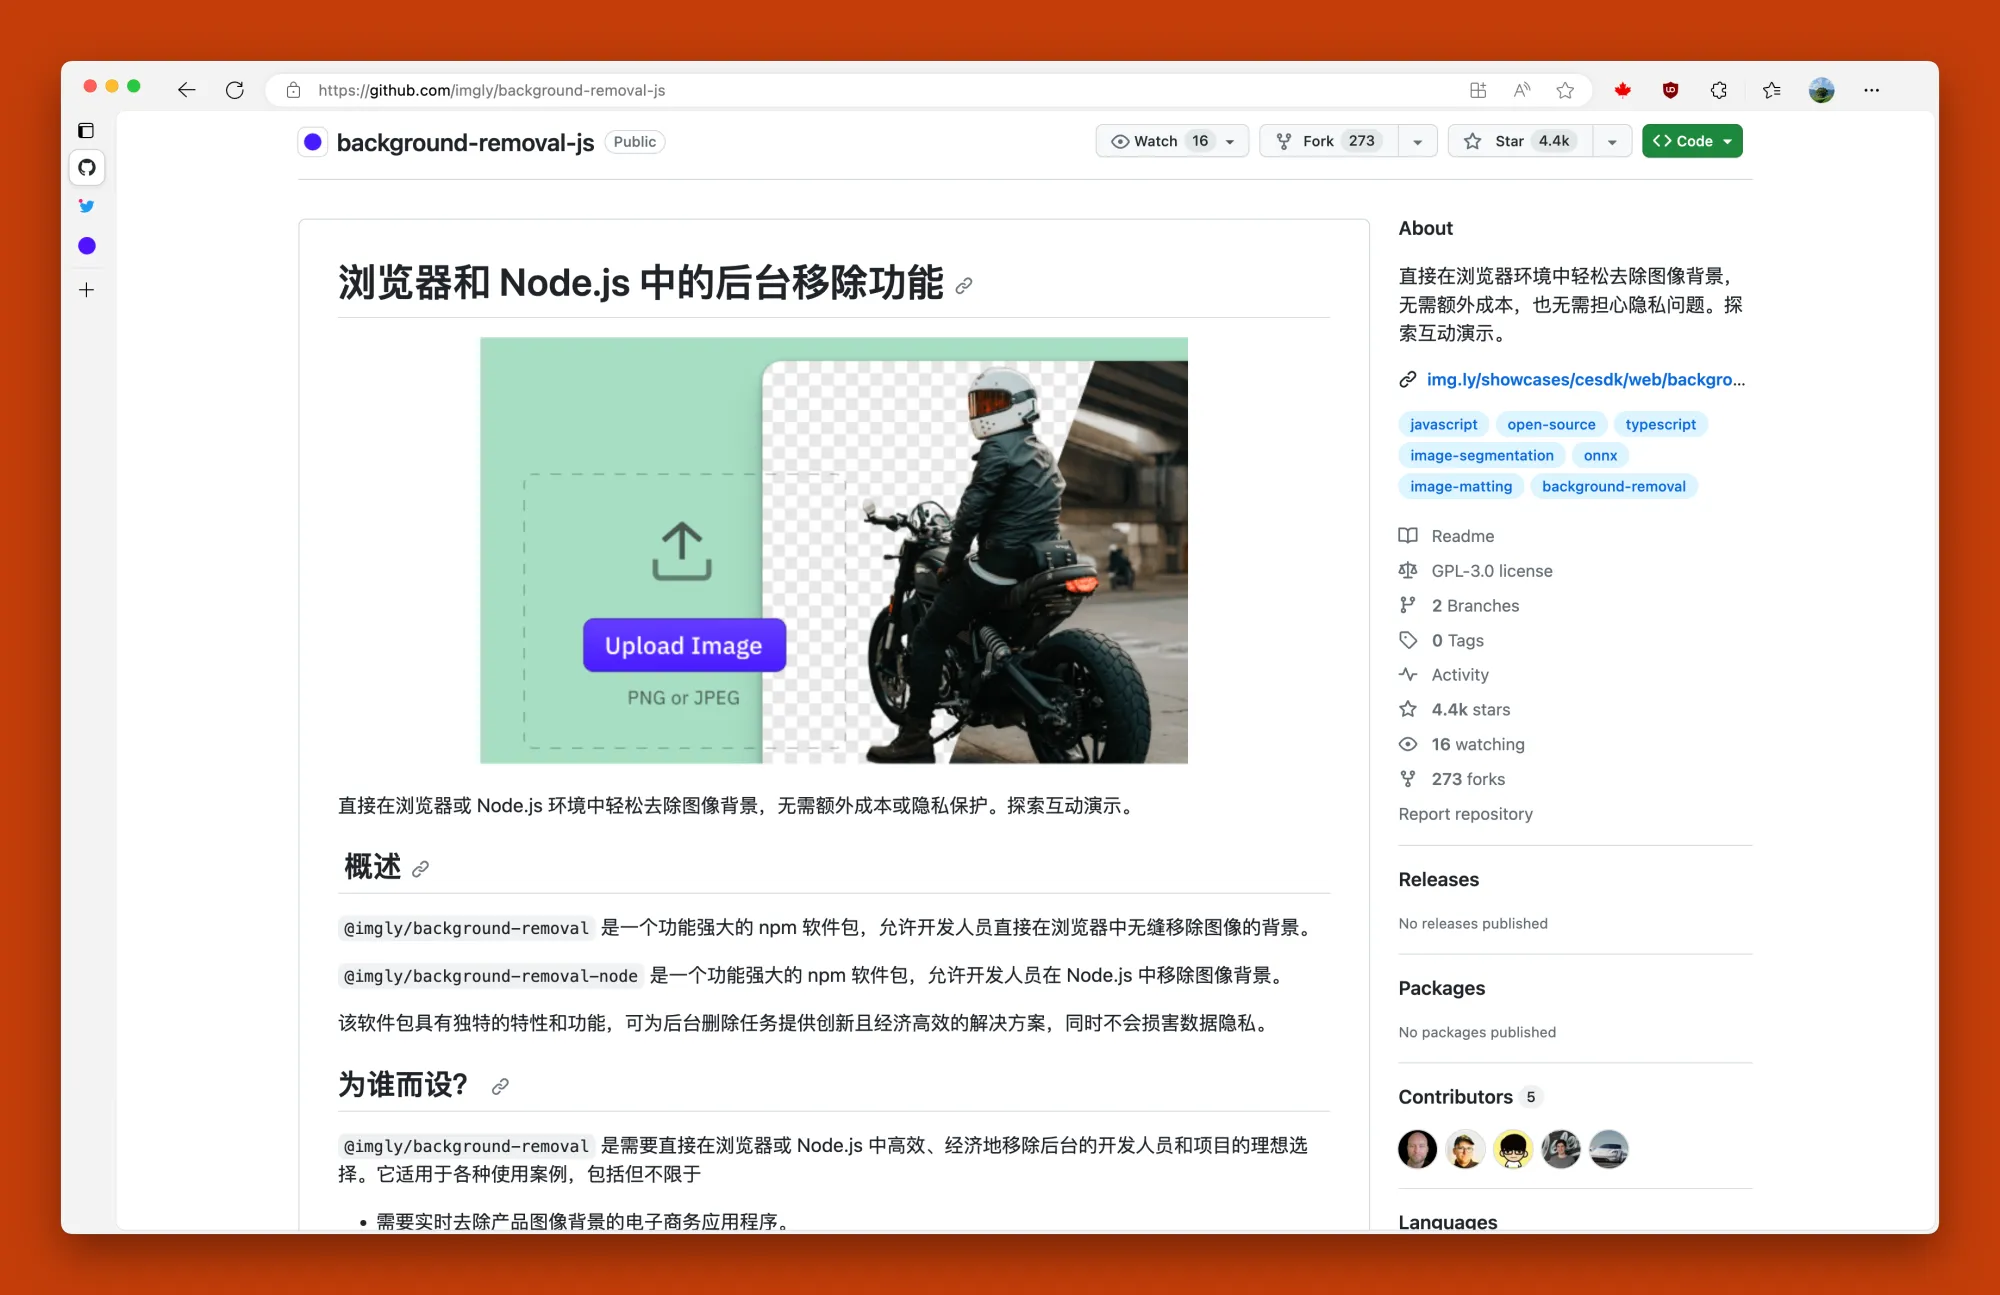Toggle the vertical tabs panel icon

click(87, 130)
